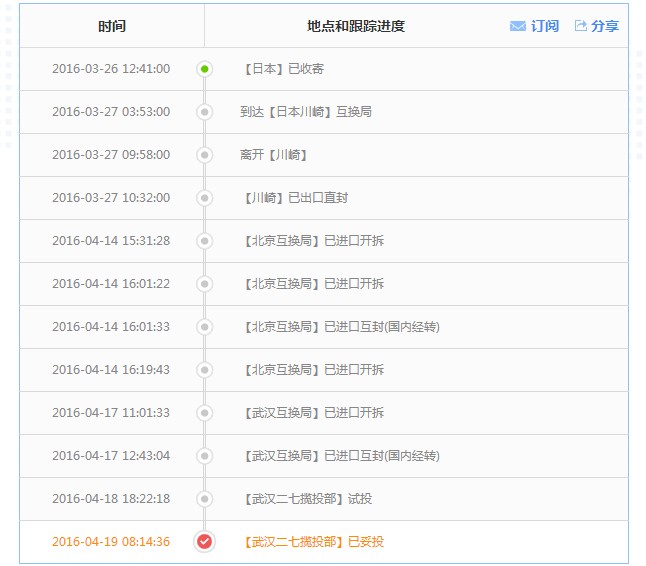Click the timeline dot at 2016-04-14 16:19:43
Viewport: 646px width, 566px height.
204,370
